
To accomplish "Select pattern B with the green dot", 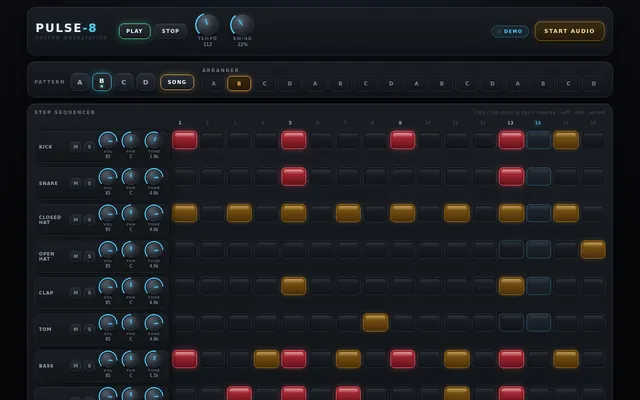I will point(102,82).
